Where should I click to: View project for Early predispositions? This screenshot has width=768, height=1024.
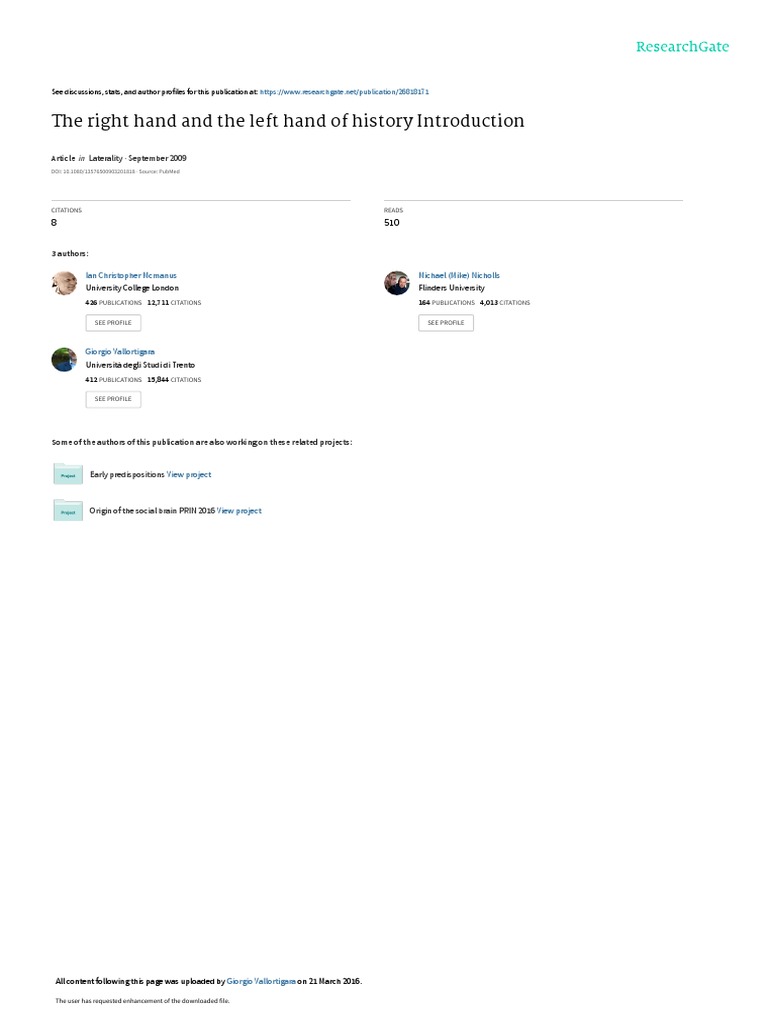(x=189, y=475)
